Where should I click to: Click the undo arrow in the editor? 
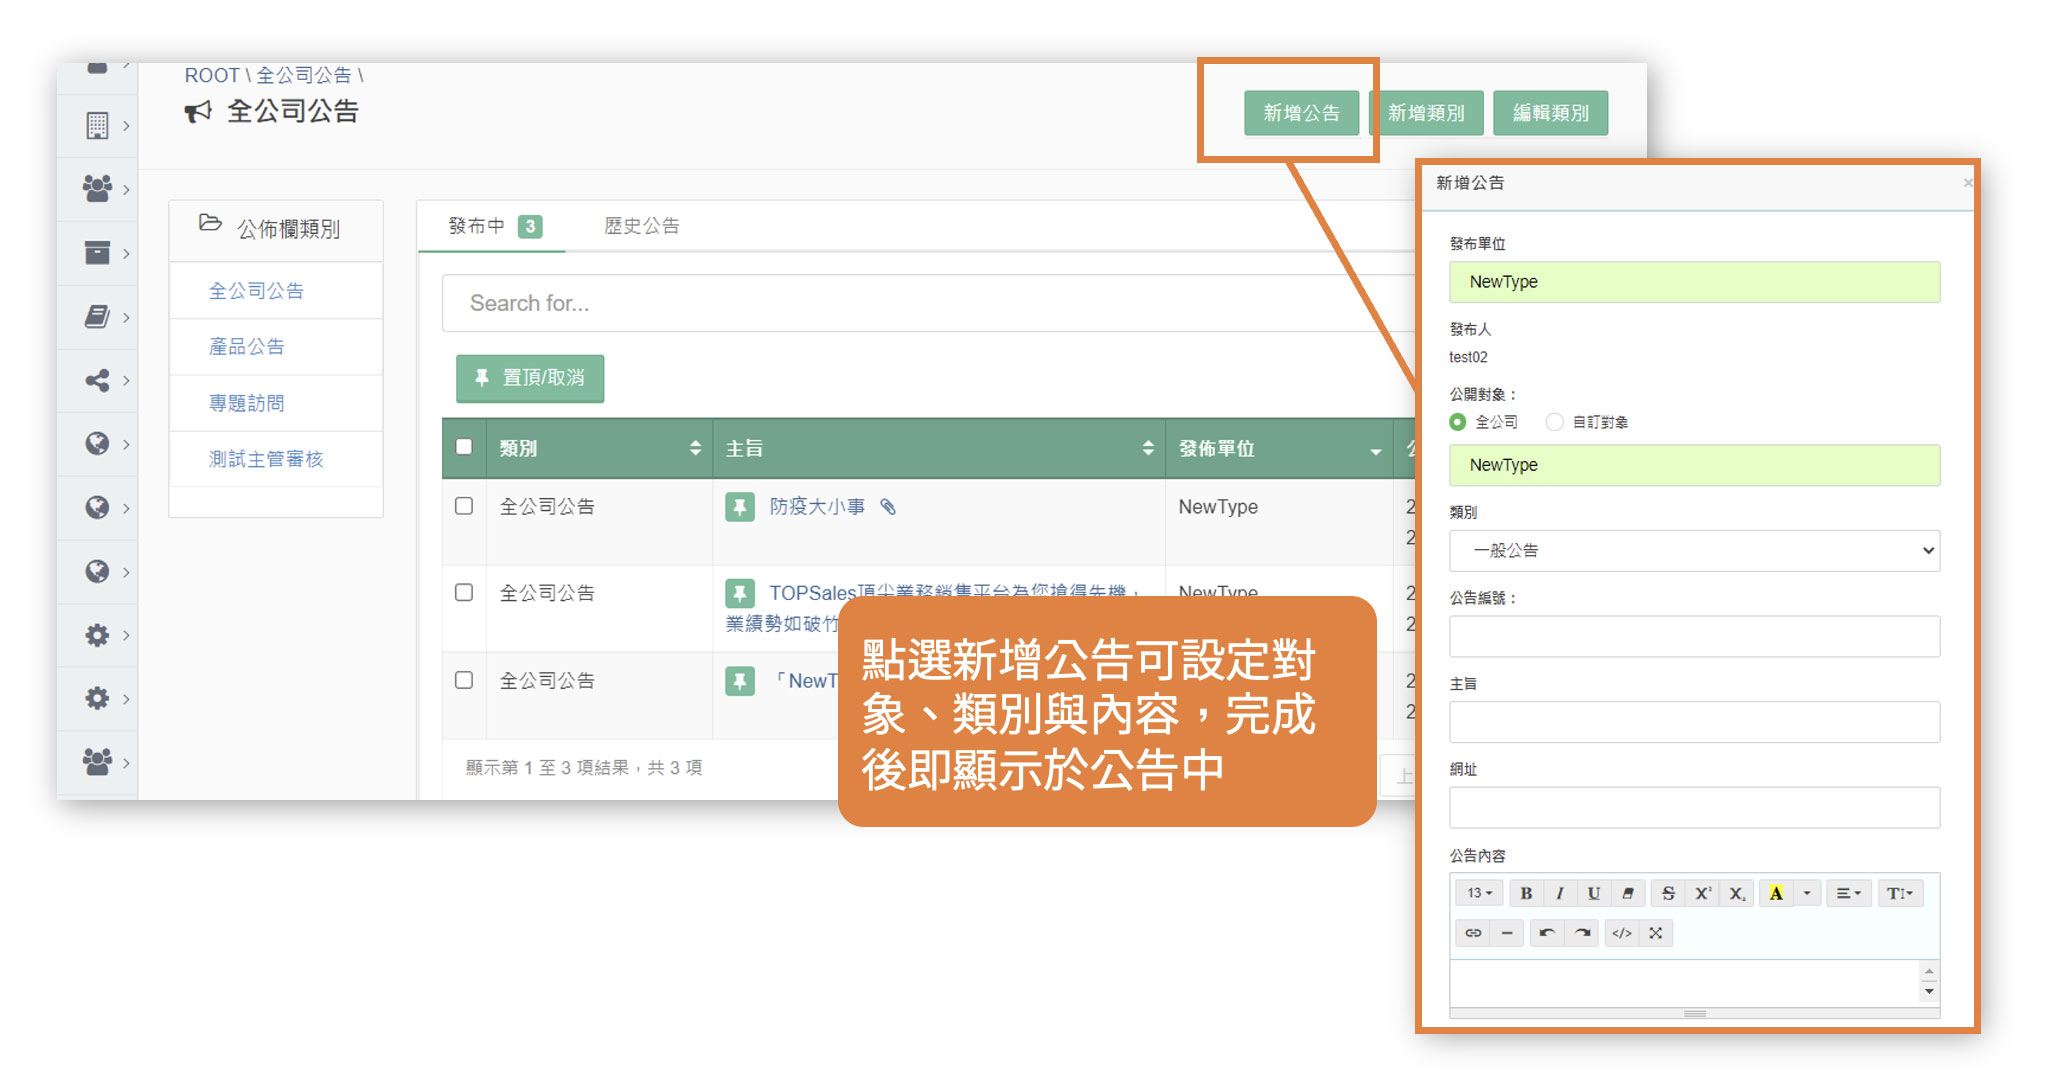[1547, 933]
